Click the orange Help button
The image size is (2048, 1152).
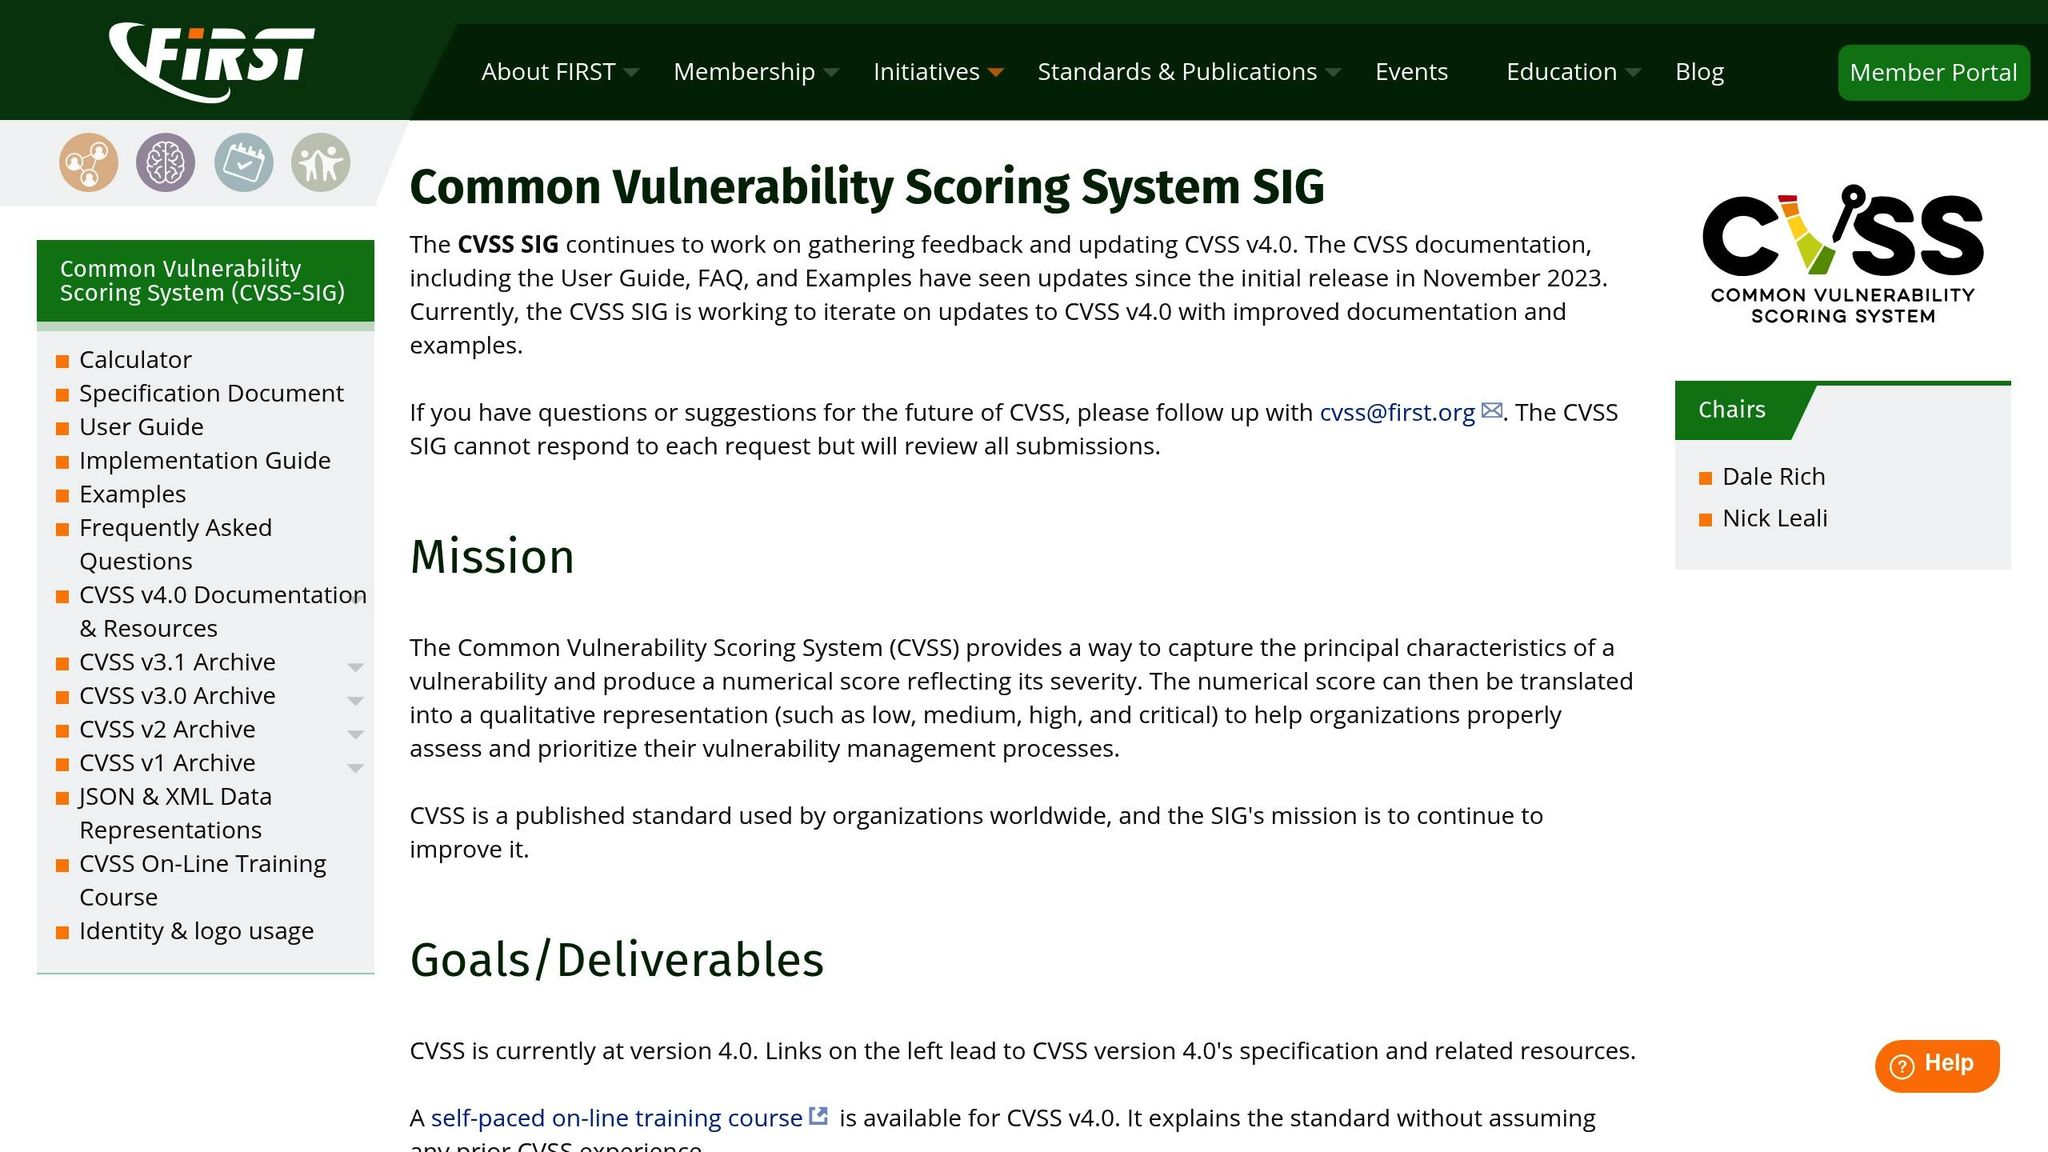(1936, 1065)
